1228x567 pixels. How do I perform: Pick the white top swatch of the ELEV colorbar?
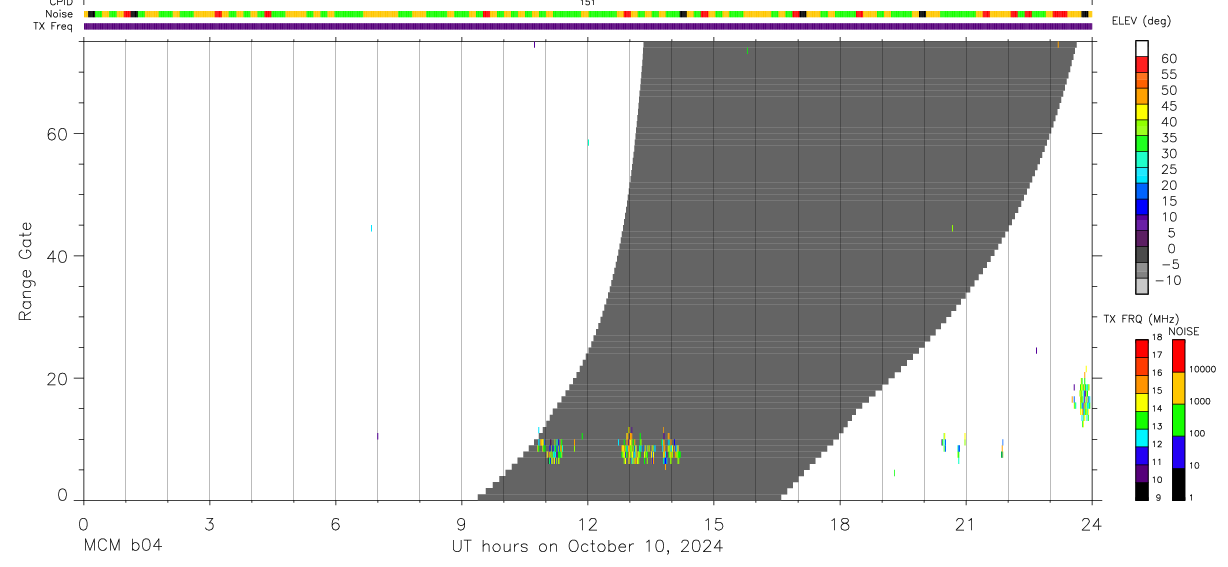point(1141,48)
